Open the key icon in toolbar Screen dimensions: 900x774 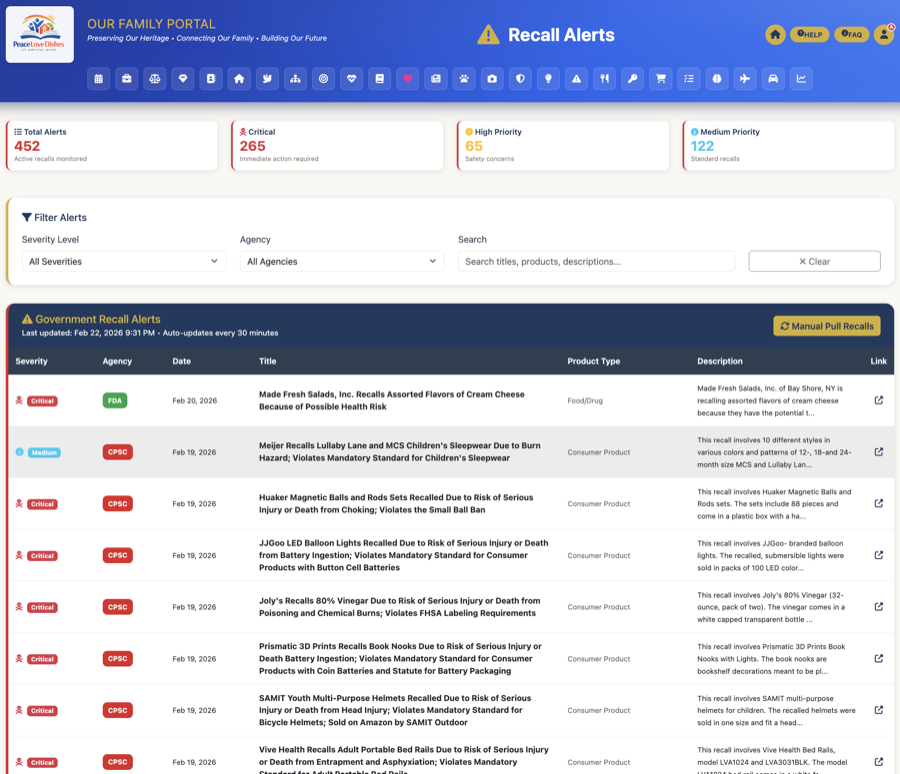tap(633, 79)
